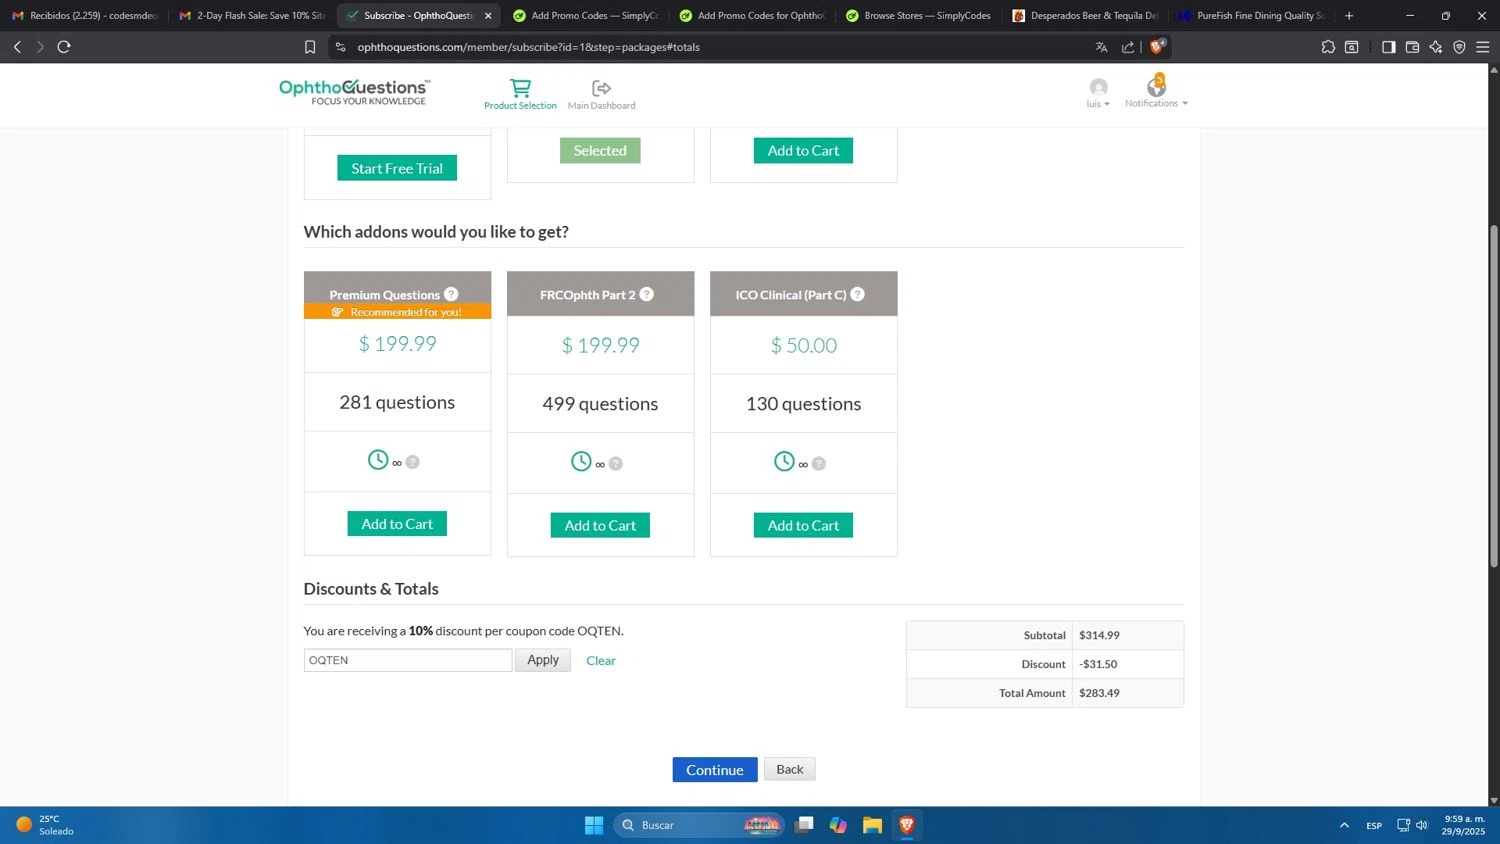The image size is (1500, 844).
Task: Clear the coupon code
Action: click(x=601, y=661)
